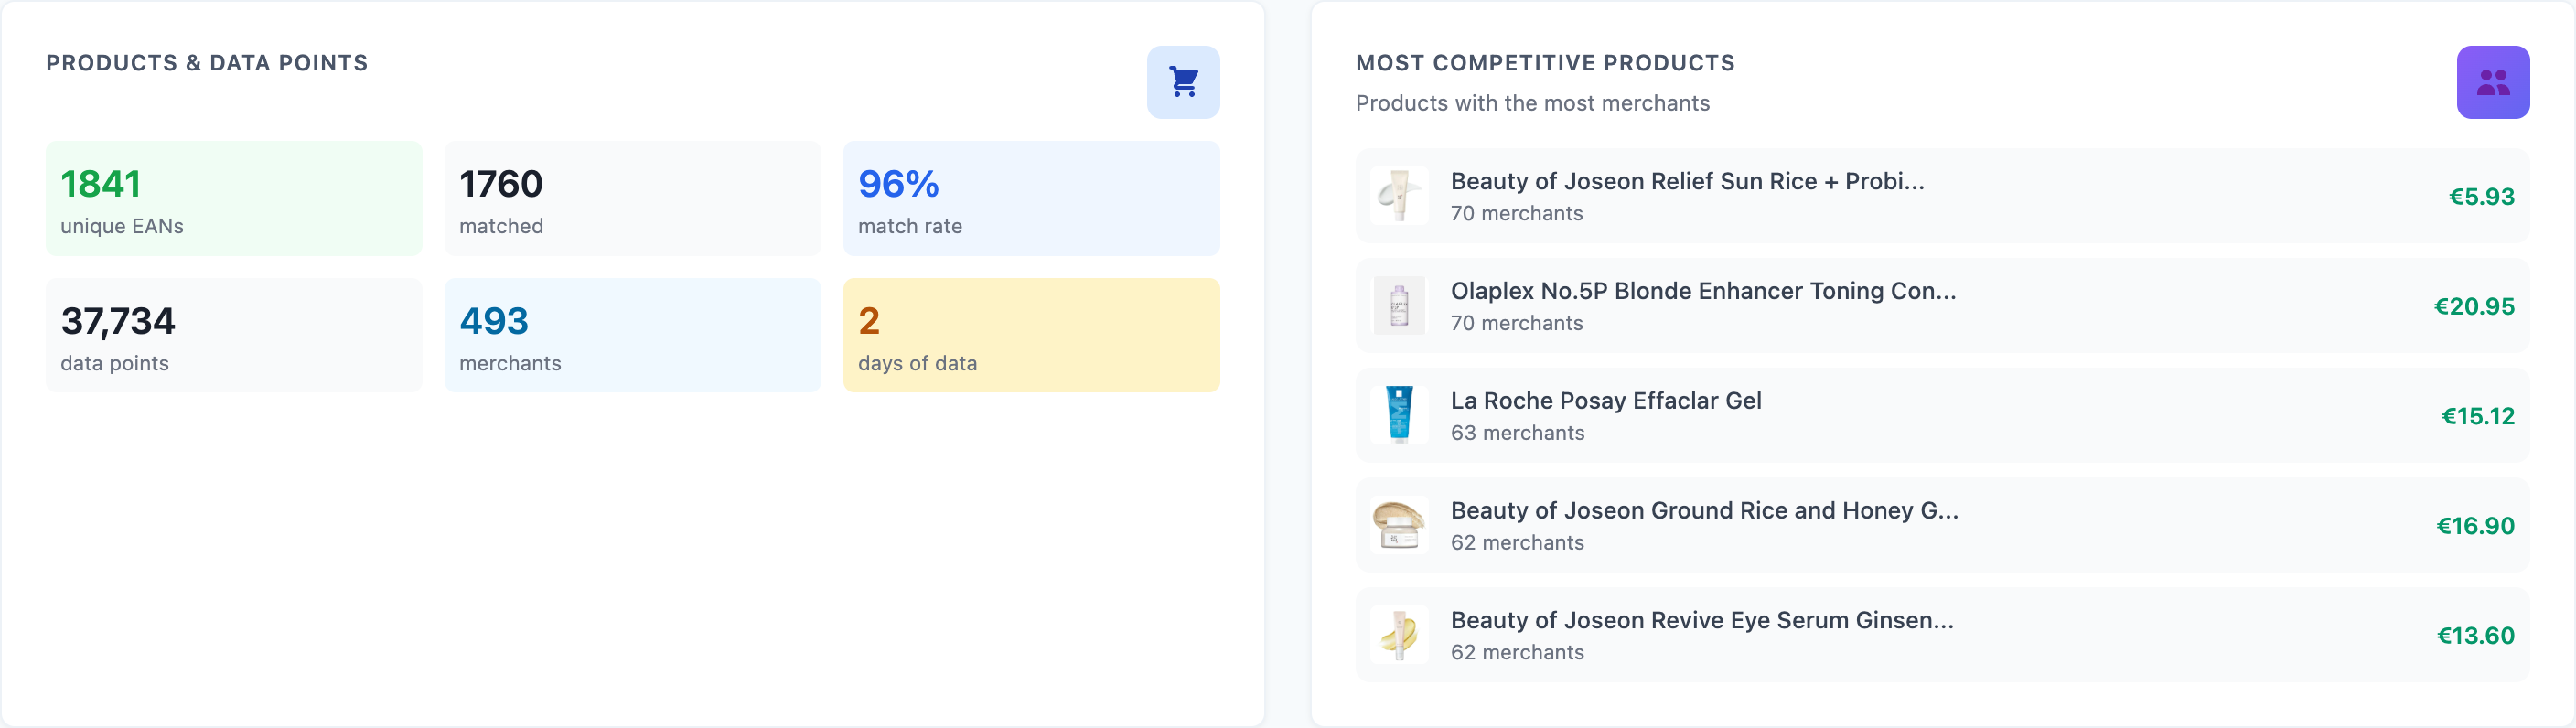Click the purple merchants icon

click(x=2493, y=82)
